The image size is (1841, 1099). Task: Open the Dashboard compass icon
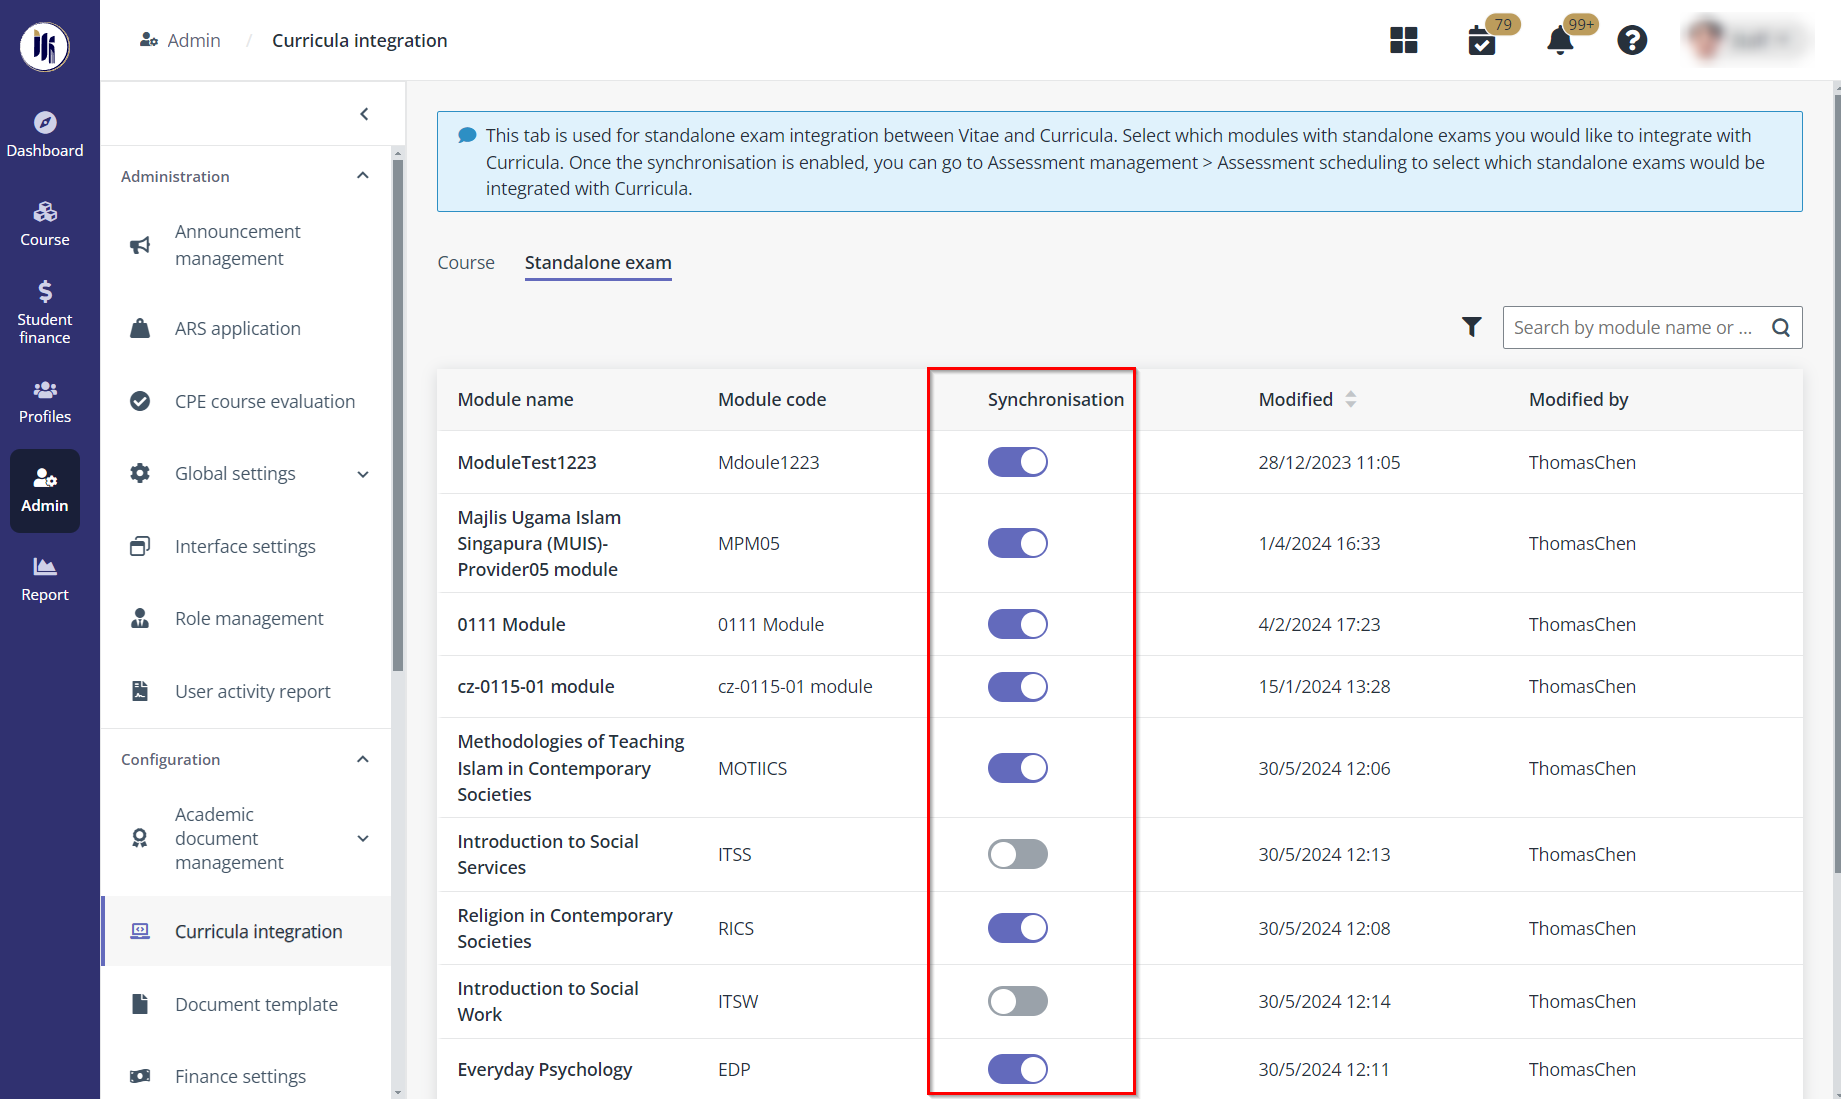click(x=45, y=122)
